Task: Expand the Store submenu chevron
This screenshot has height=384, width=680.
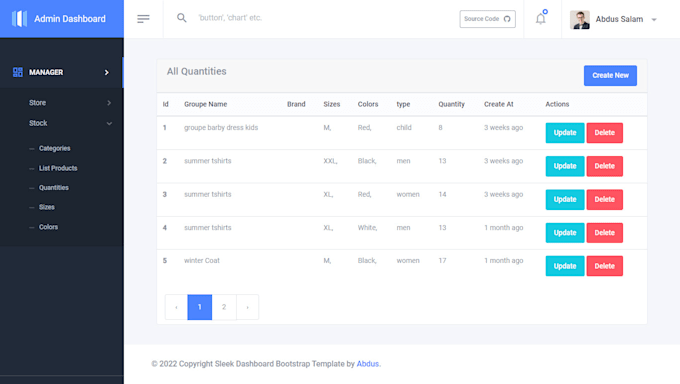Action: [109, 103]
